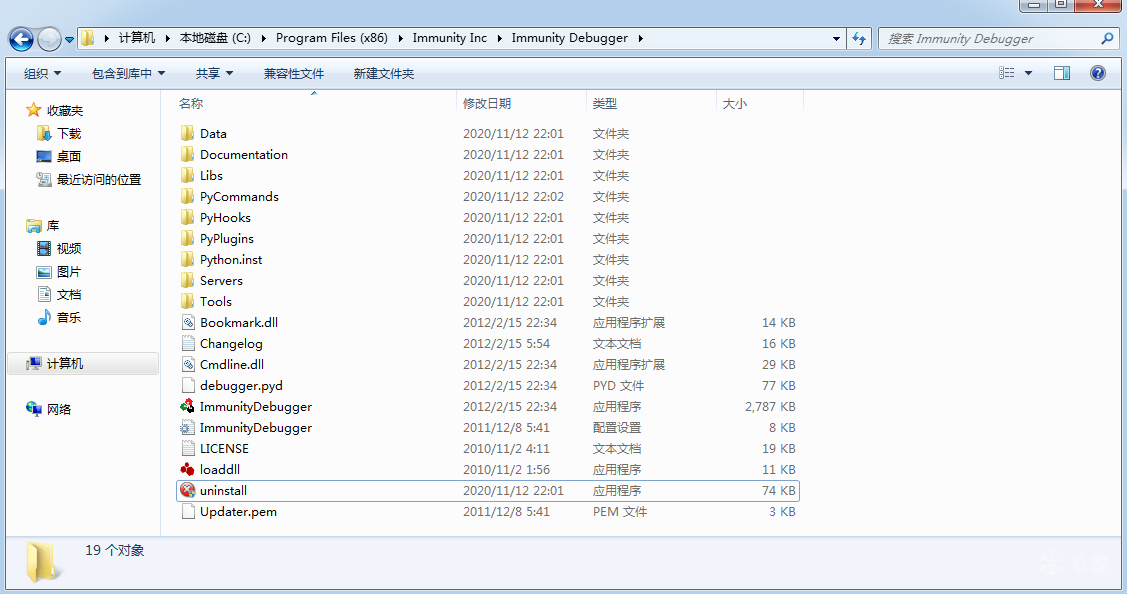Expand arrow after Immunity Inc breadcrumb

[500, 38]
